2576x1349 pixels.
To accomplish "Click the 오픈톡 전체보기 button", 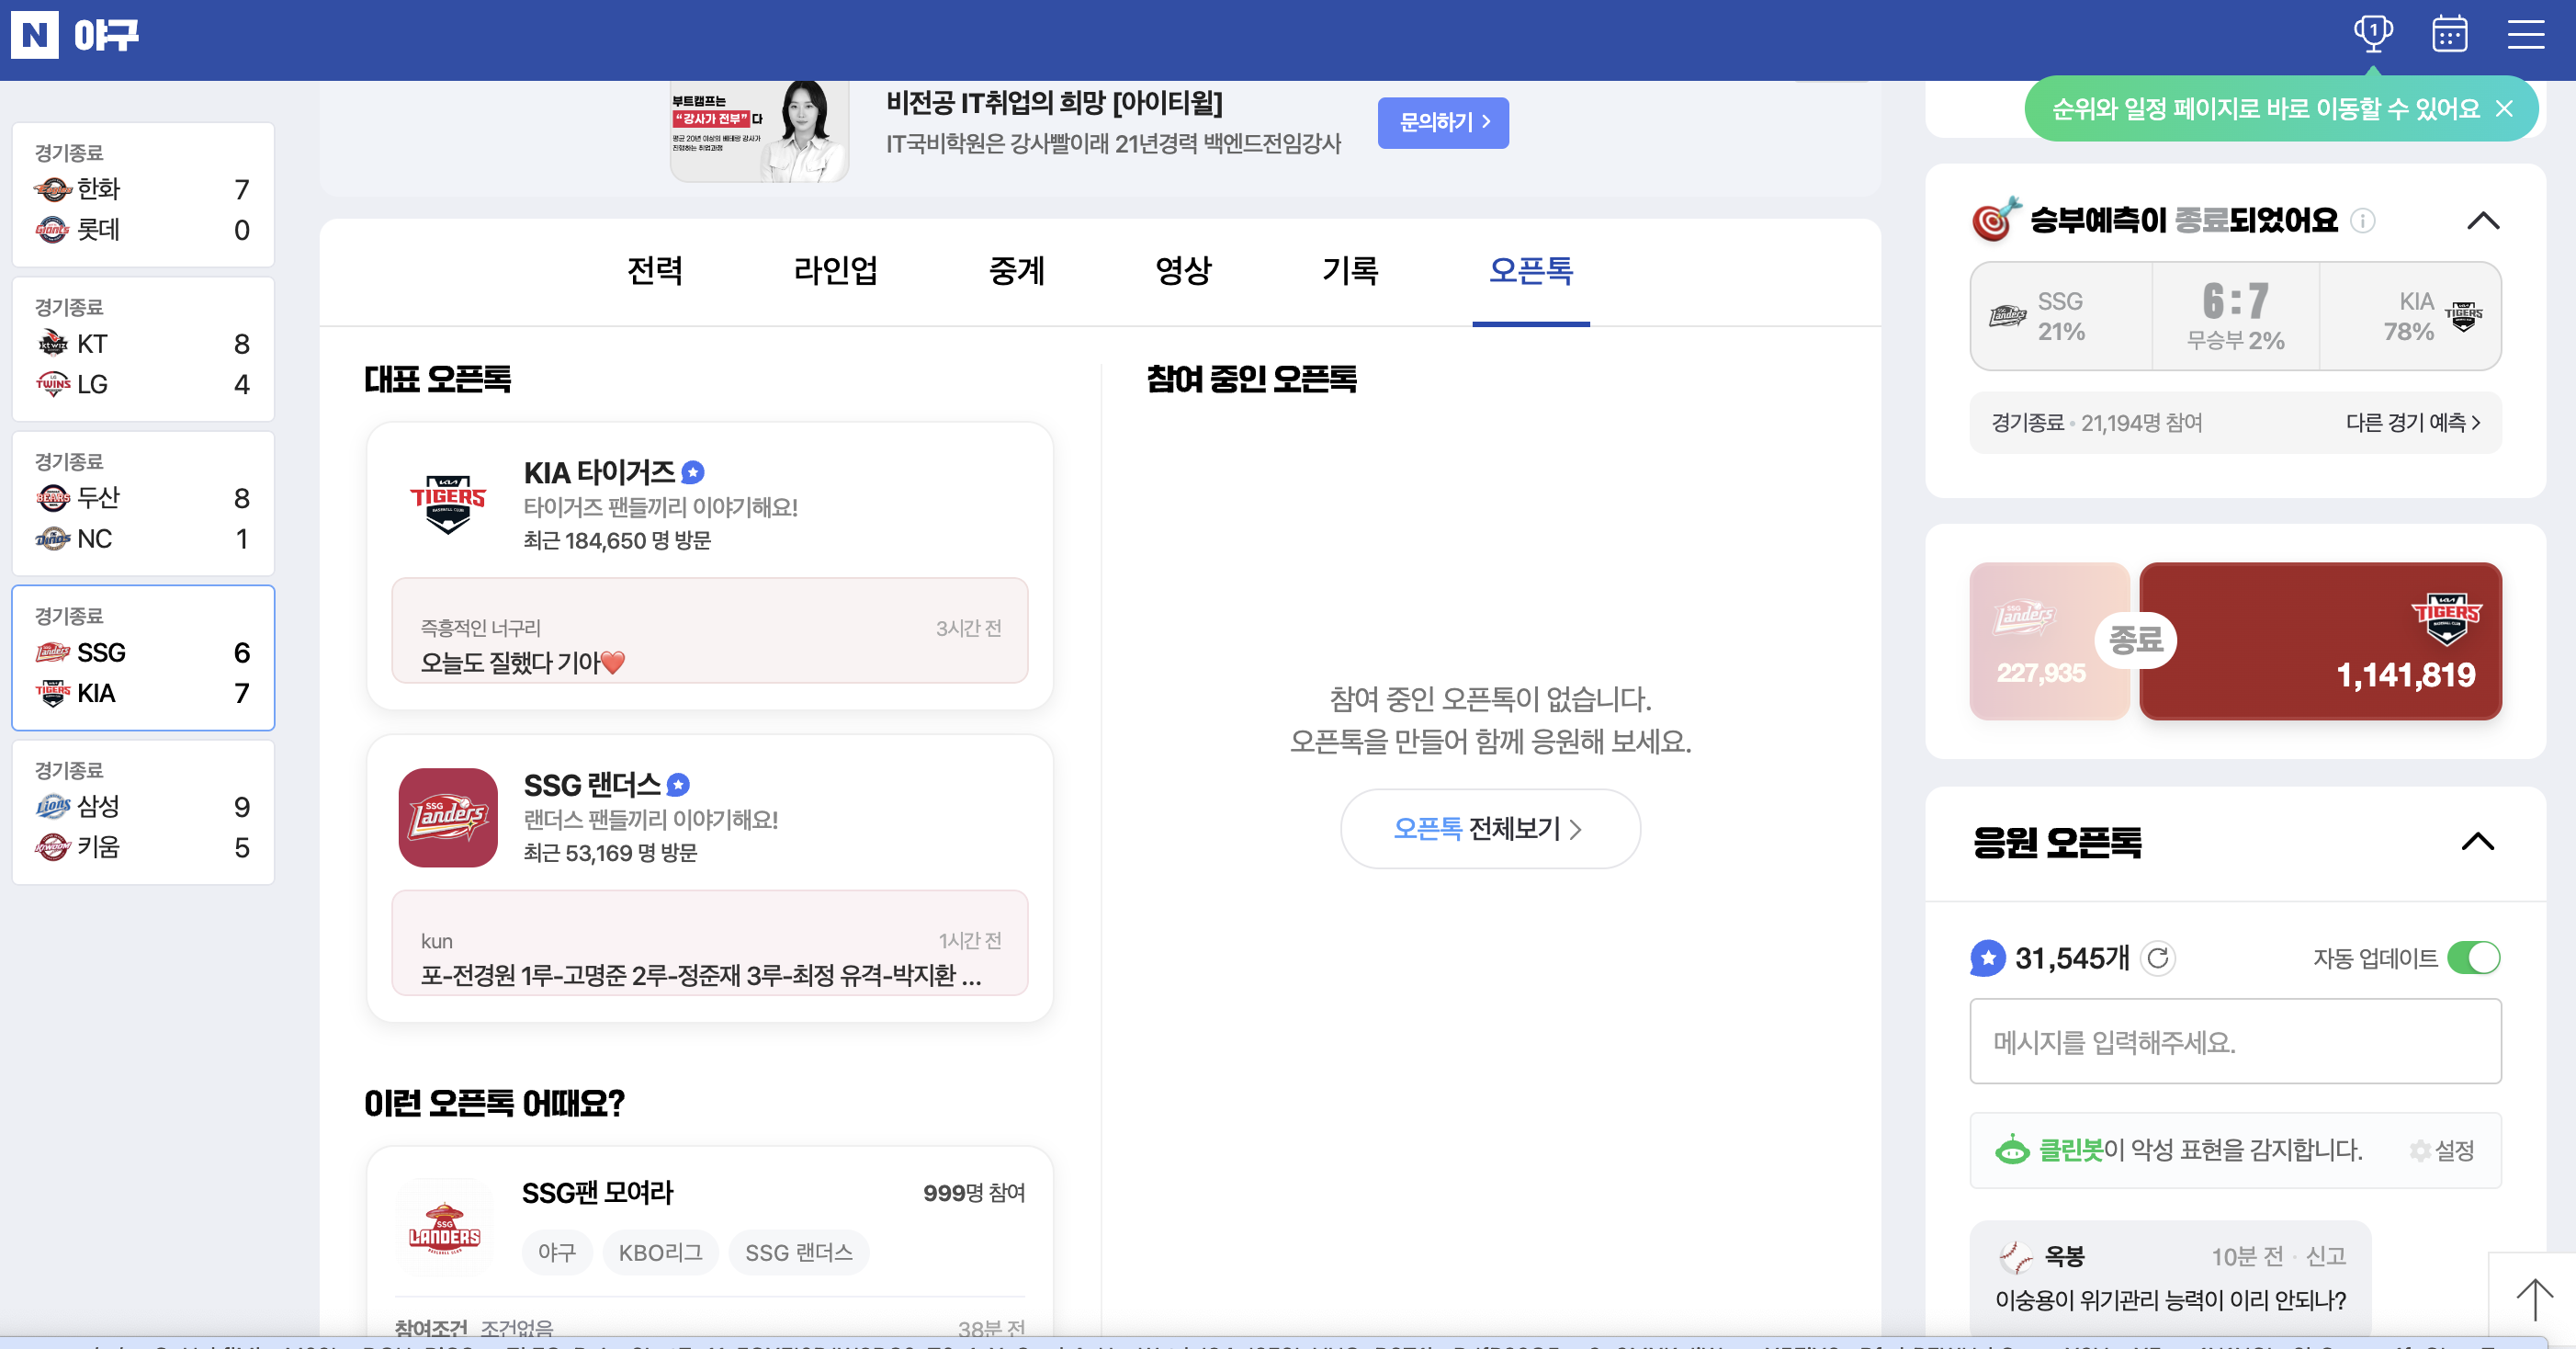I will tap(1489, 829).
